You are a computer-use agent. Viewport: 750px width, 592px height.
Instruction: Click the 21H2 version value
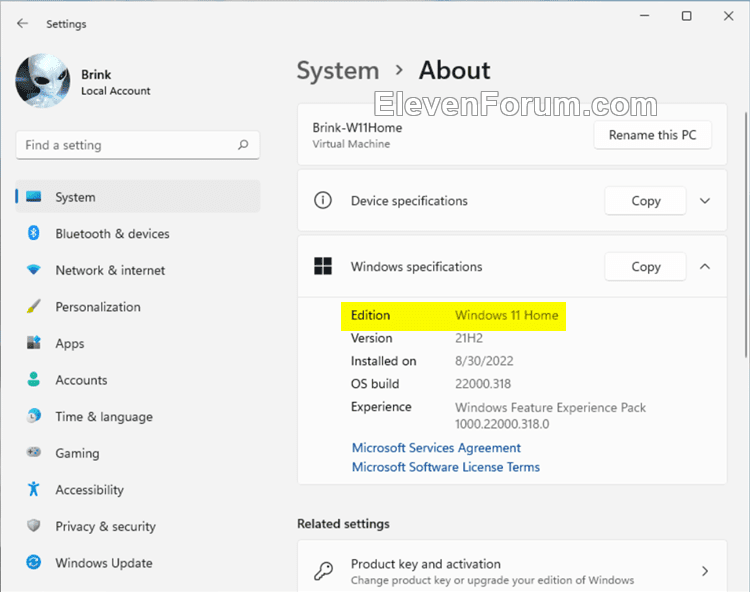pos(469,338)
